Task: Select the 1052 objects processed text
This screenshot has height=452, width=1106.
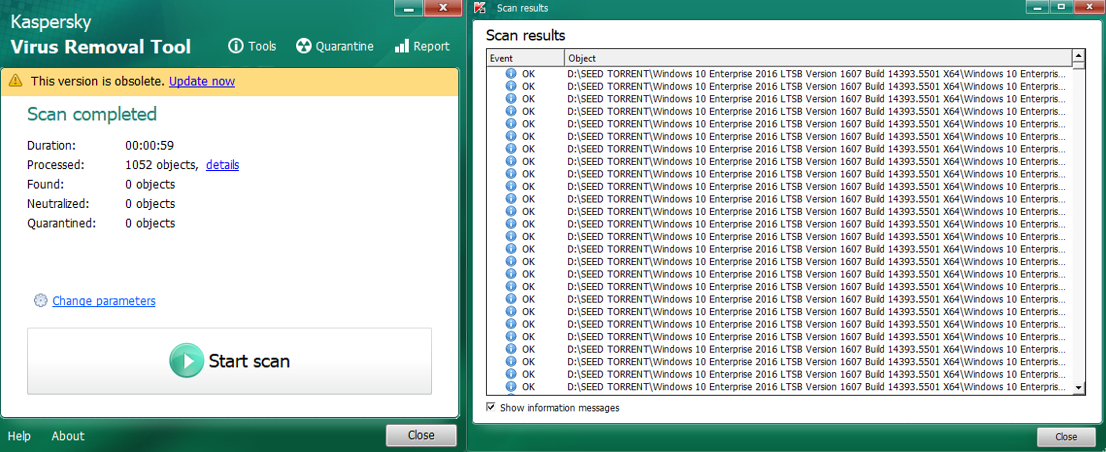Action: (x=162, y=165)
